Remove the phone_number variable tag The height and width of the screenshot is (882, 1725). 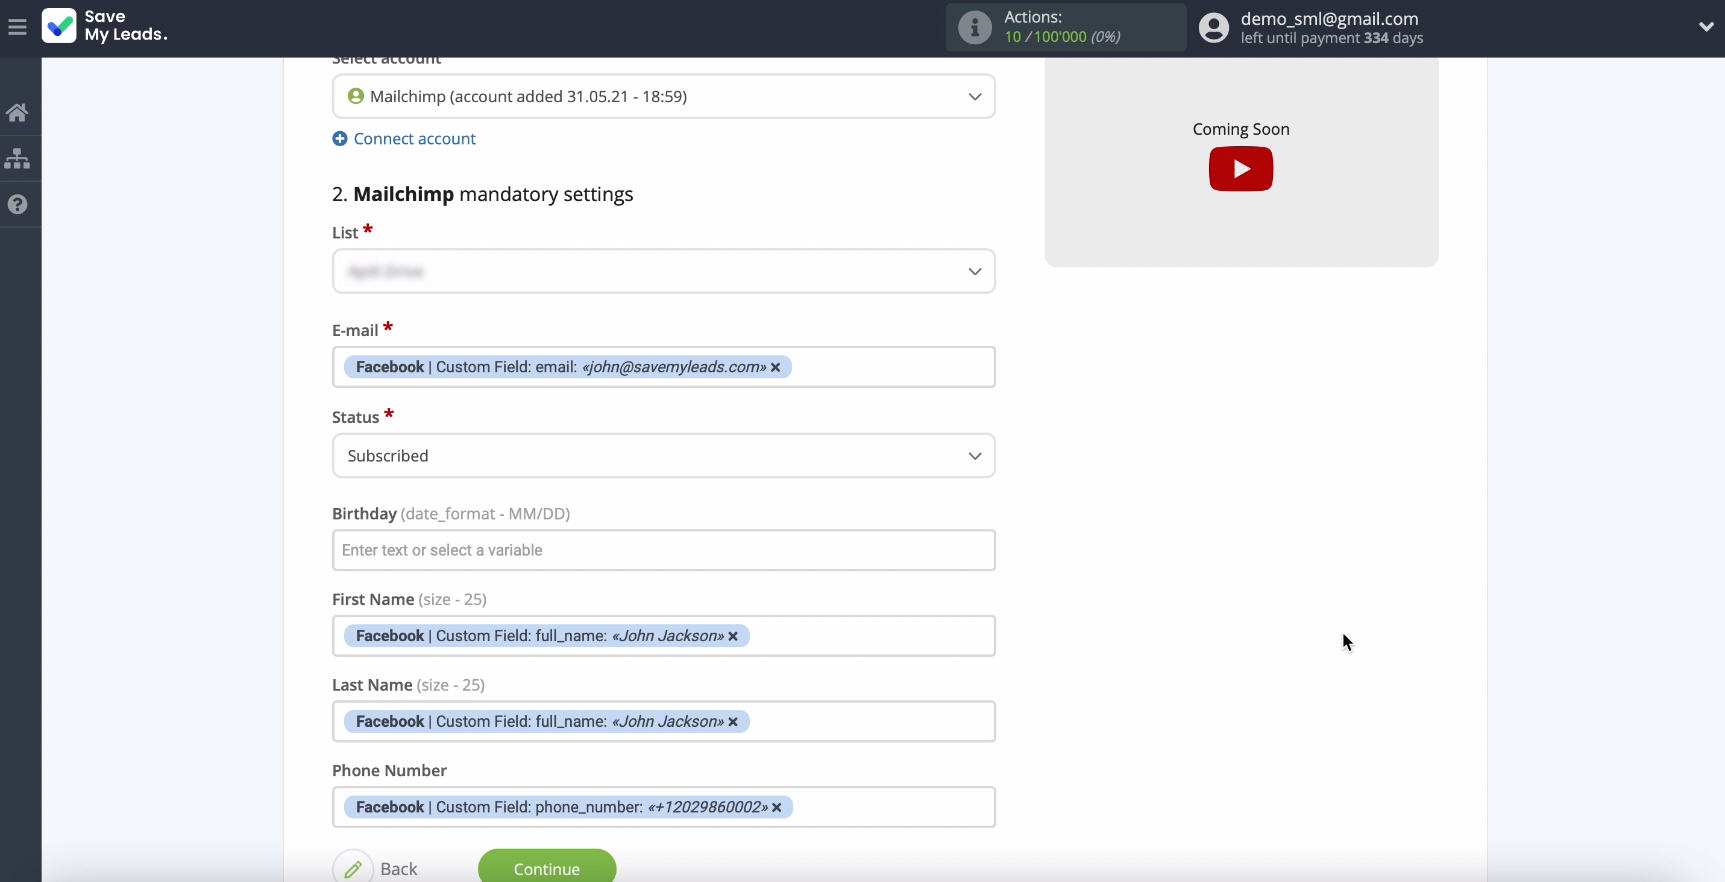tap(777, 807)
